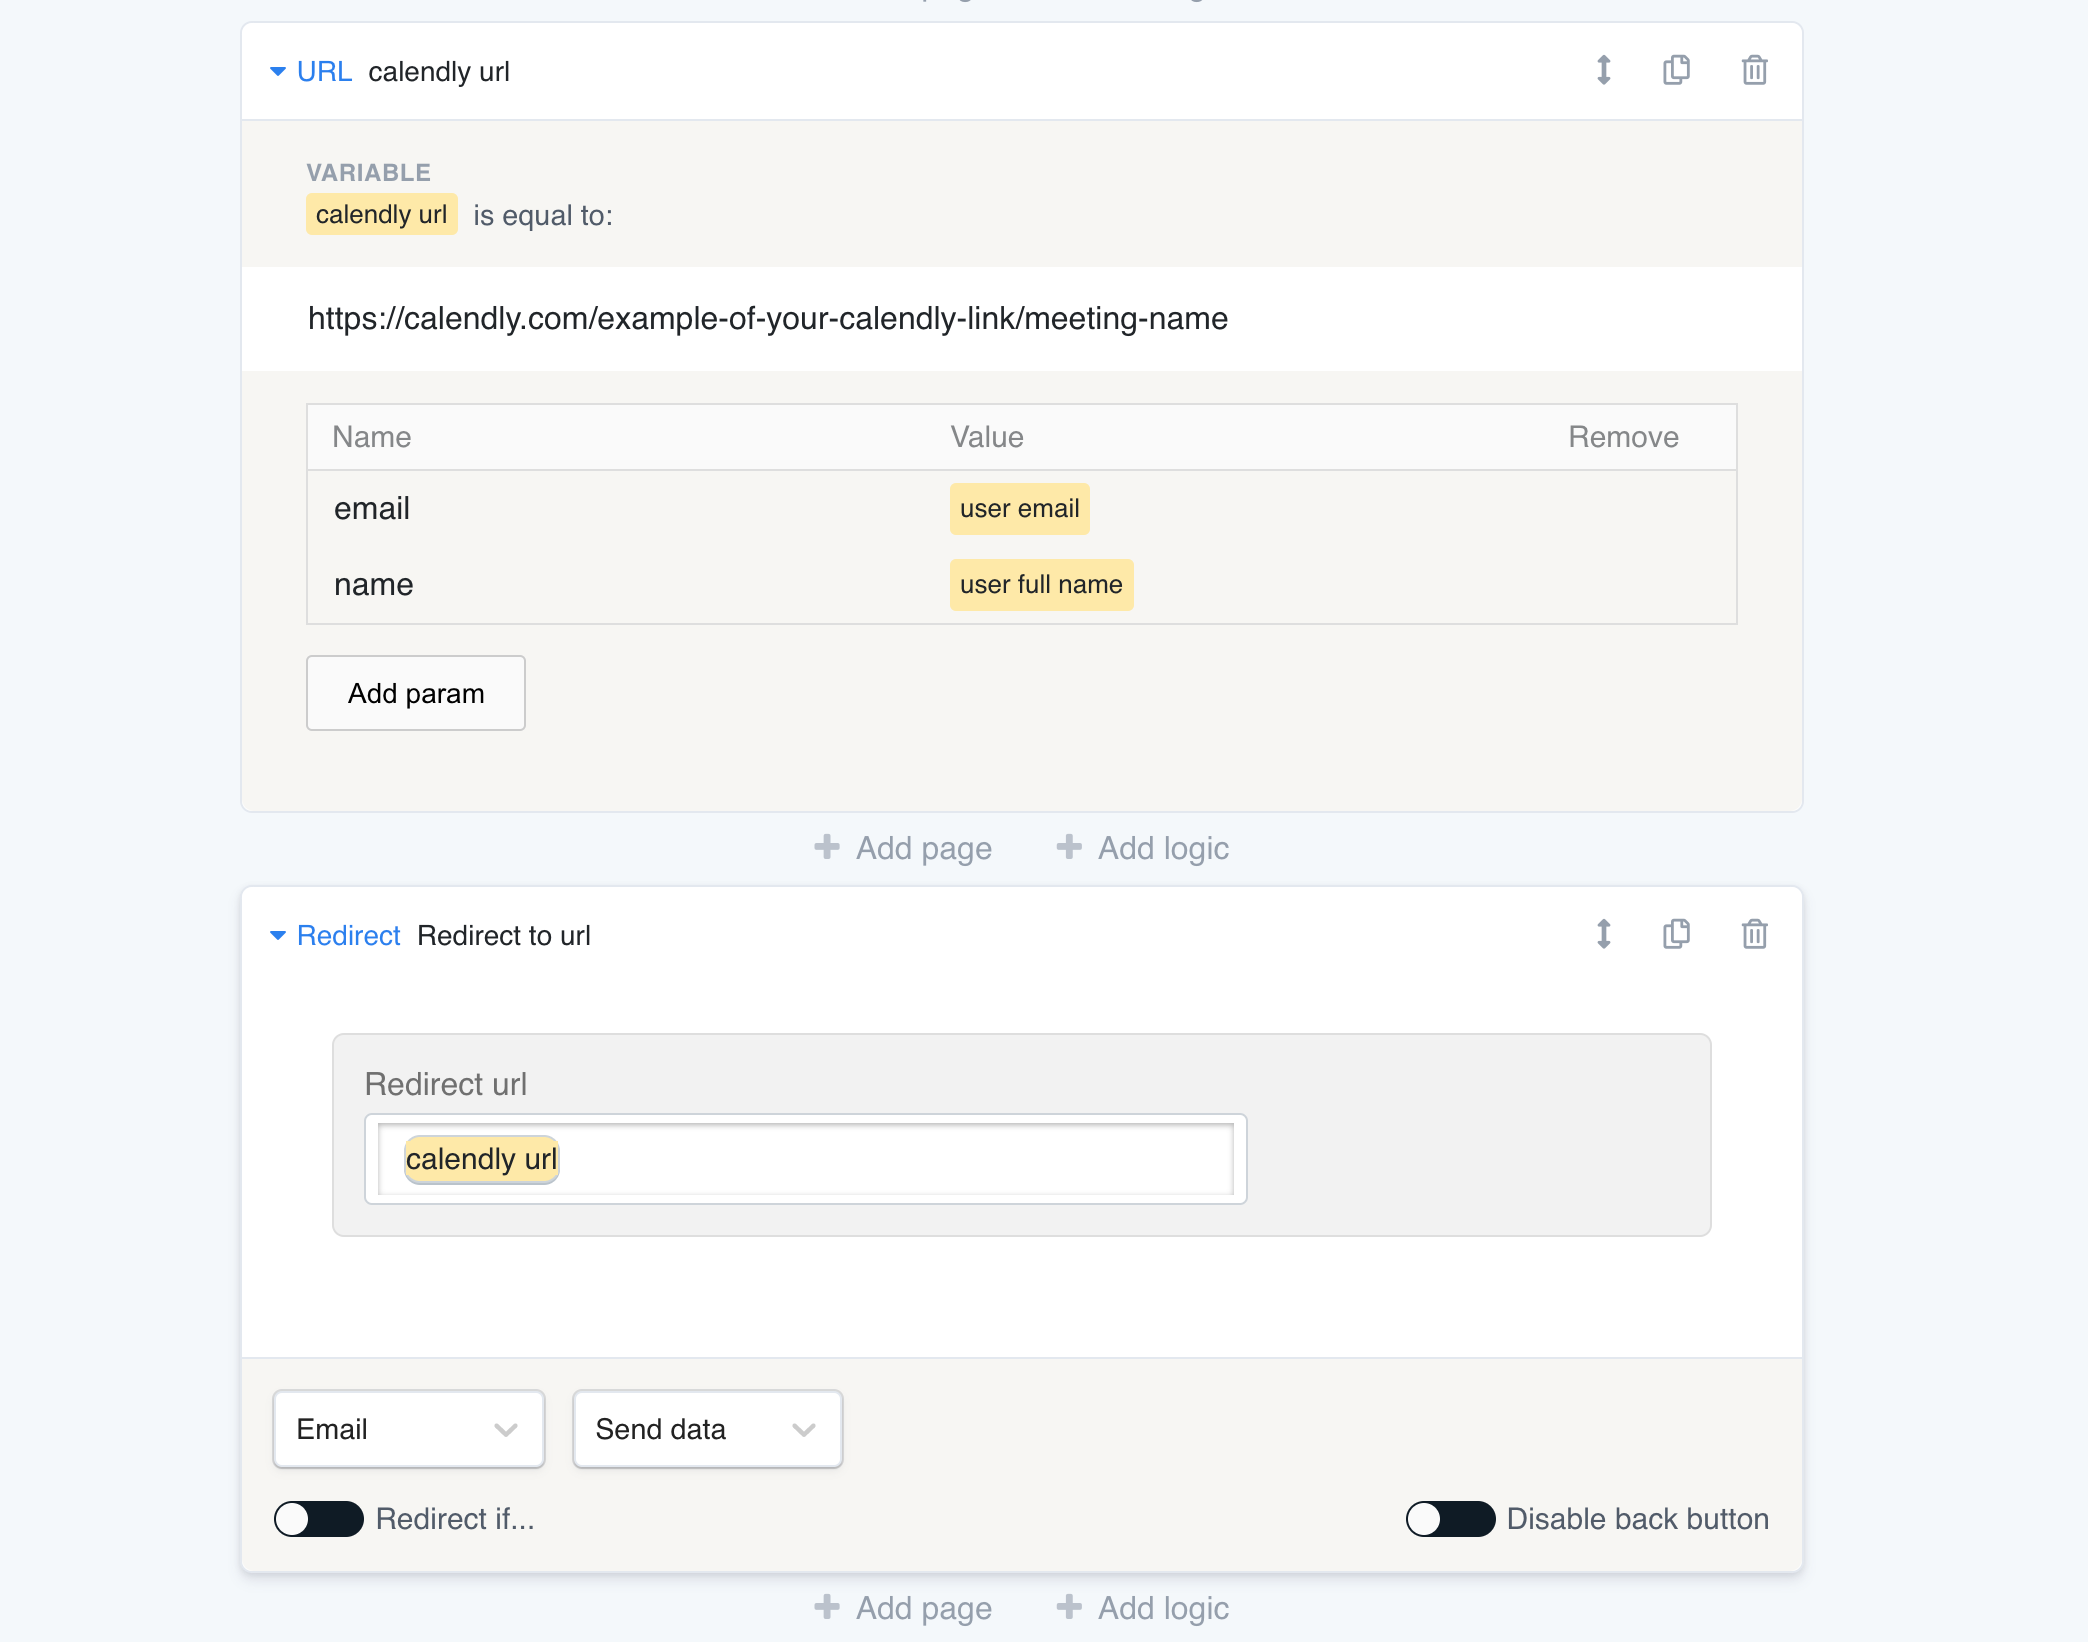Collapse the URL calendly url block
This screenshot has height=1642, width=2088.
pyautogui.click(x=278, y=72)
